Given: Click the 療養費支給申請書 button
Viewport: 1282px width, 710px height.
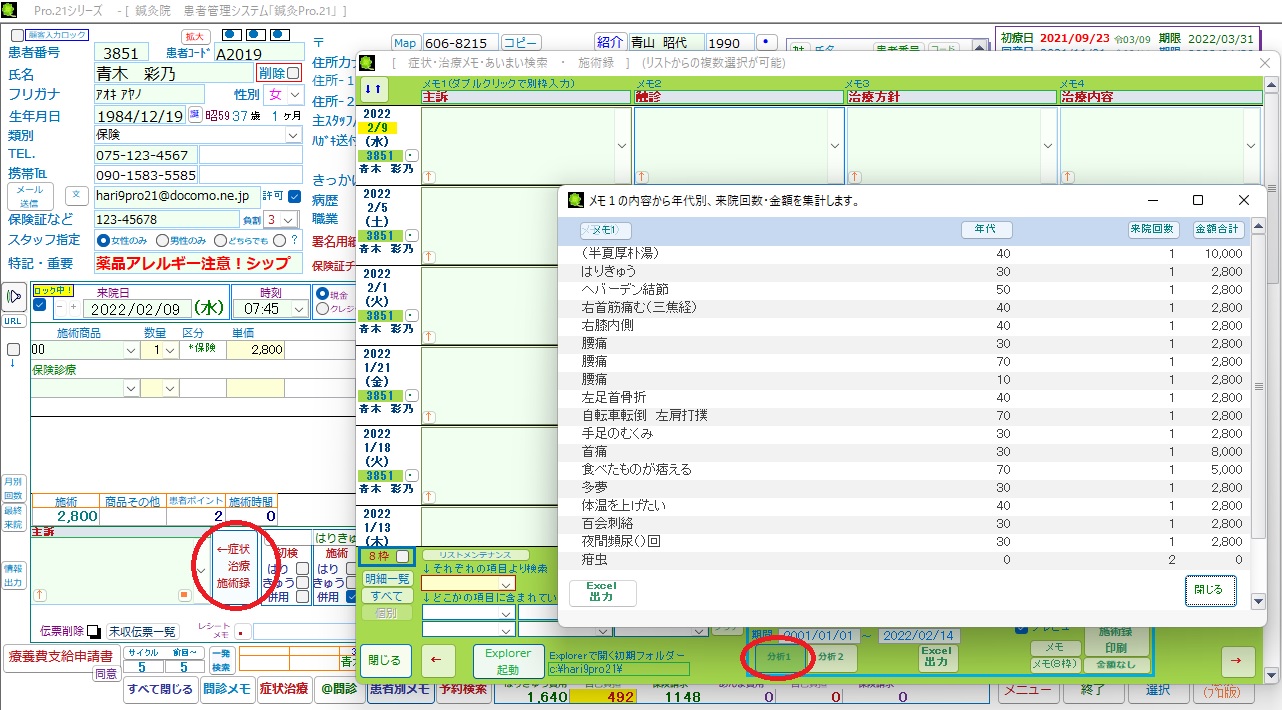Looking at the screenshot, I should tap(60, 657).
